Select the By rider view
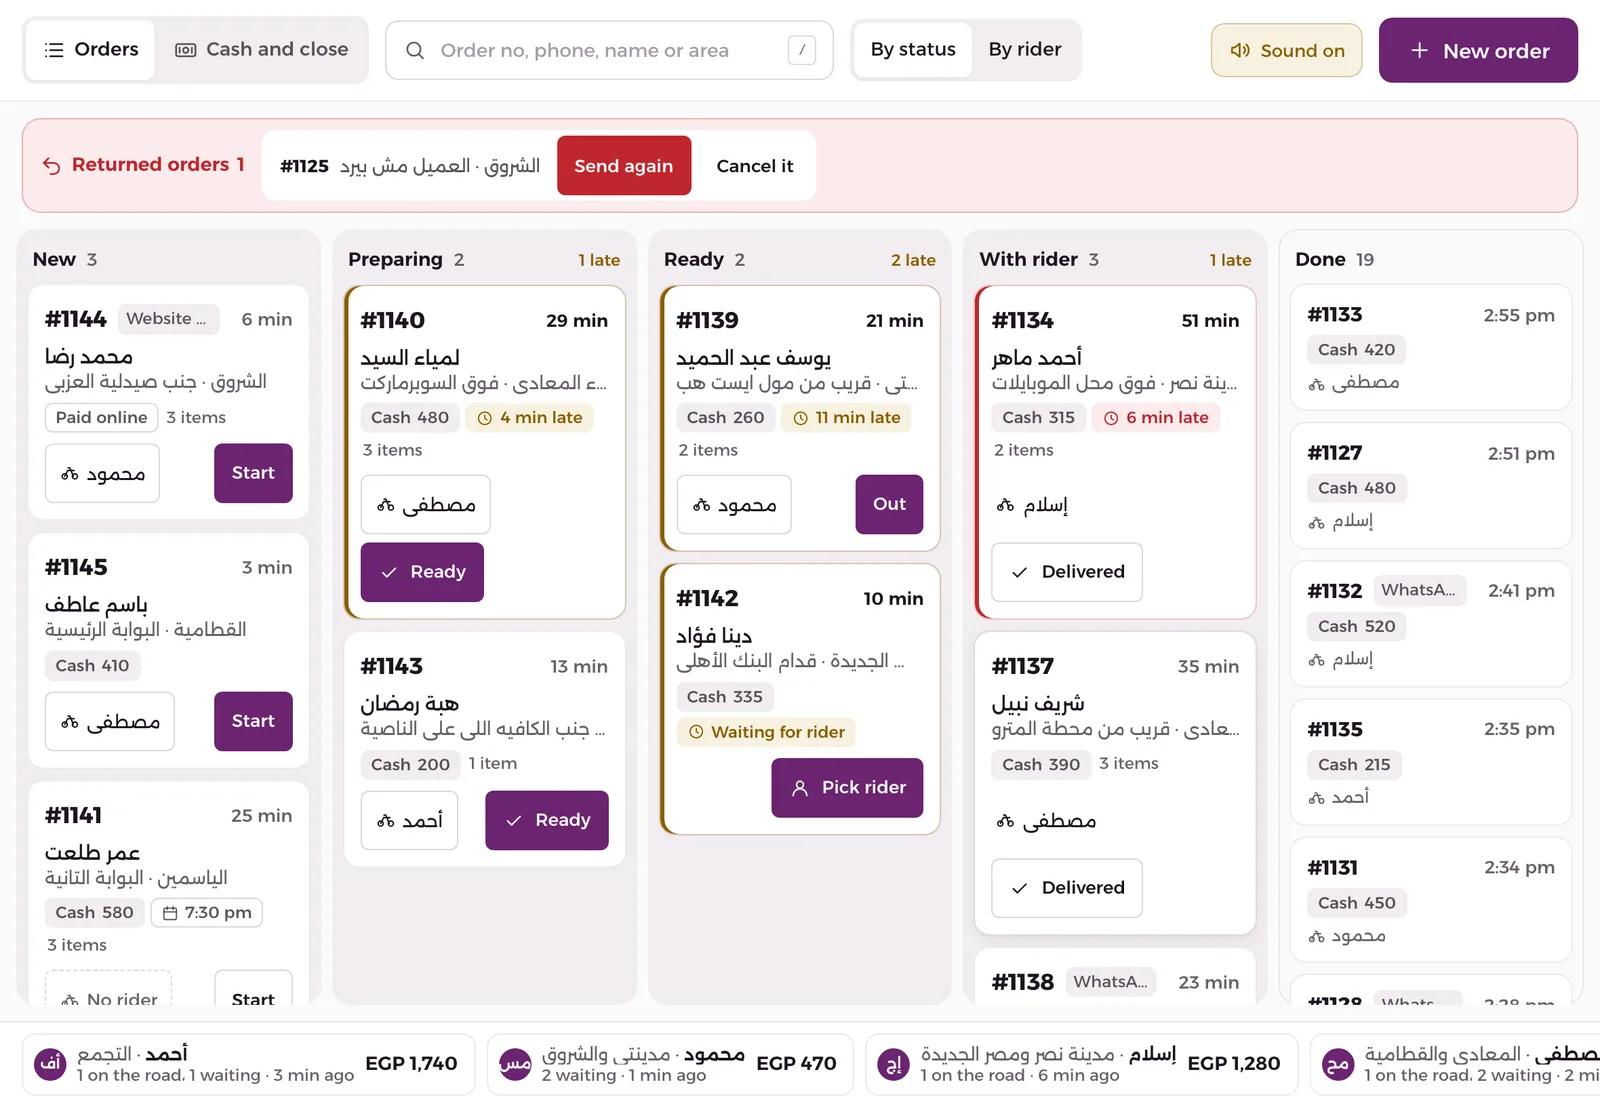Screen dimensions: 1600x1112 pyautogui.click(x=1025, y=50)
